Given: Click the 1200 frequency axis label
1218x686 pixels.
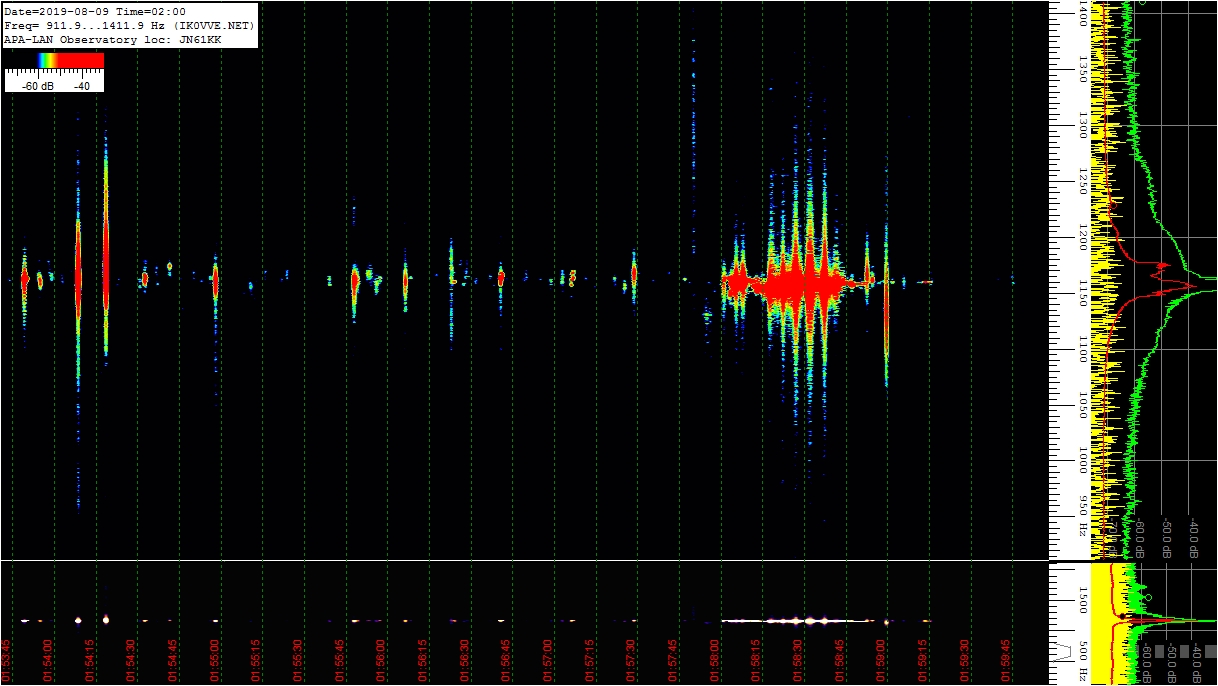Looking at the screenshot, I should [x=1083, y=238].
